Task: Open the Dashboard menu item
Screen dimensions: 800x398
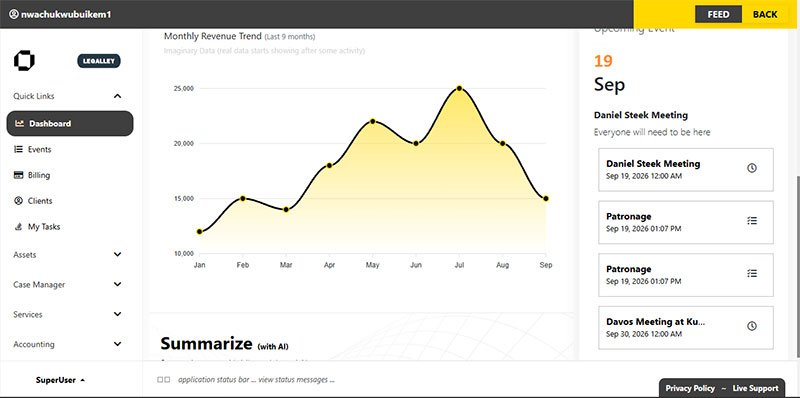Action: click(70, 123)
